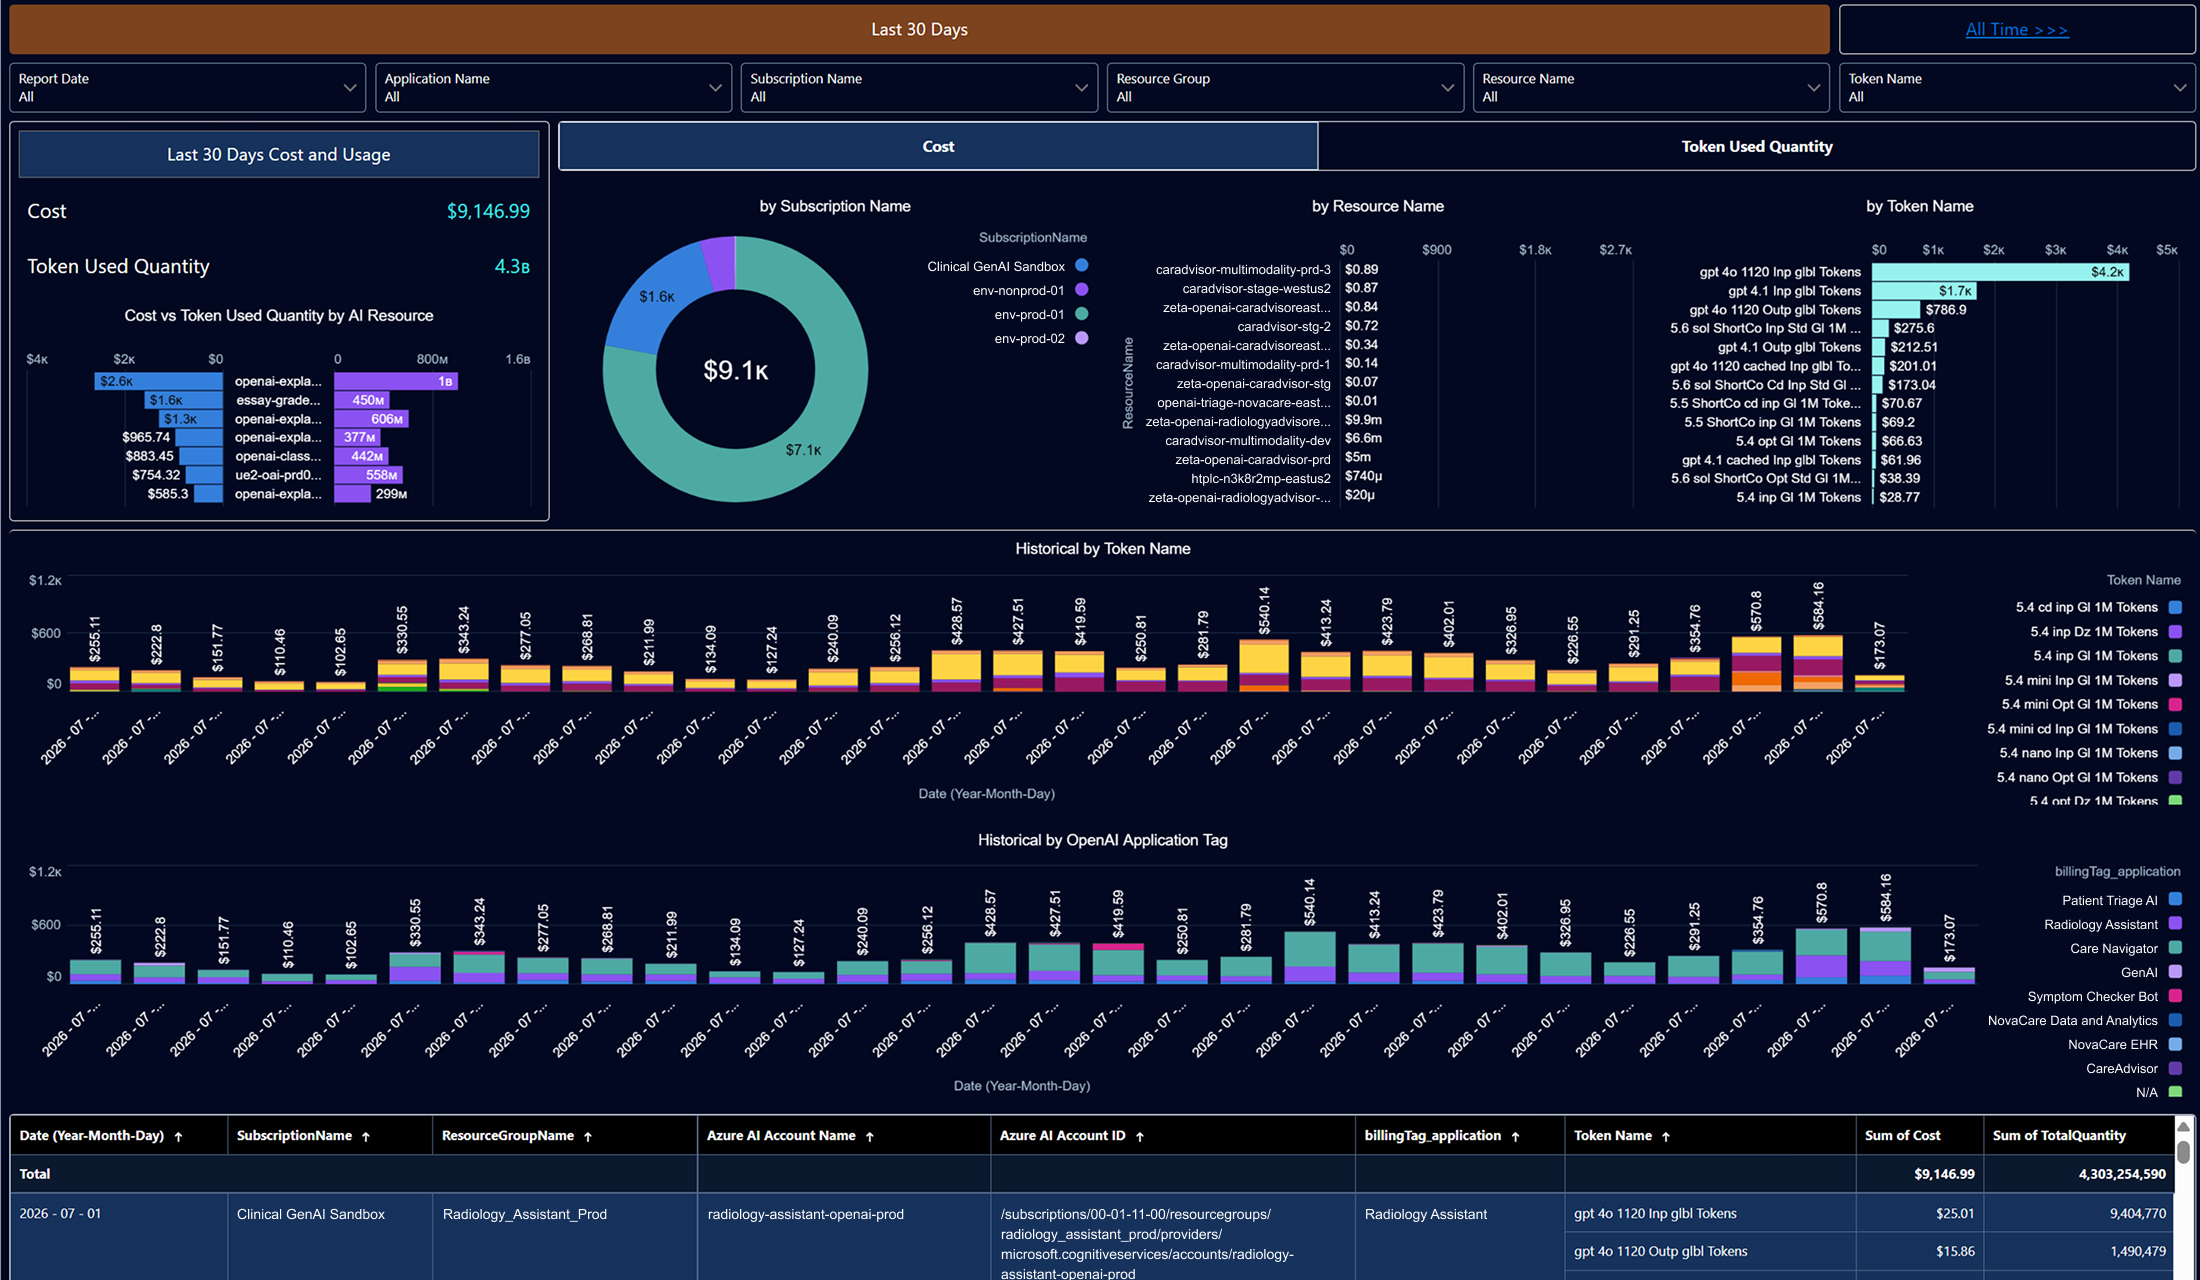
Task: Click the 606M token quantity bar
Action: (x=371, y=419)
